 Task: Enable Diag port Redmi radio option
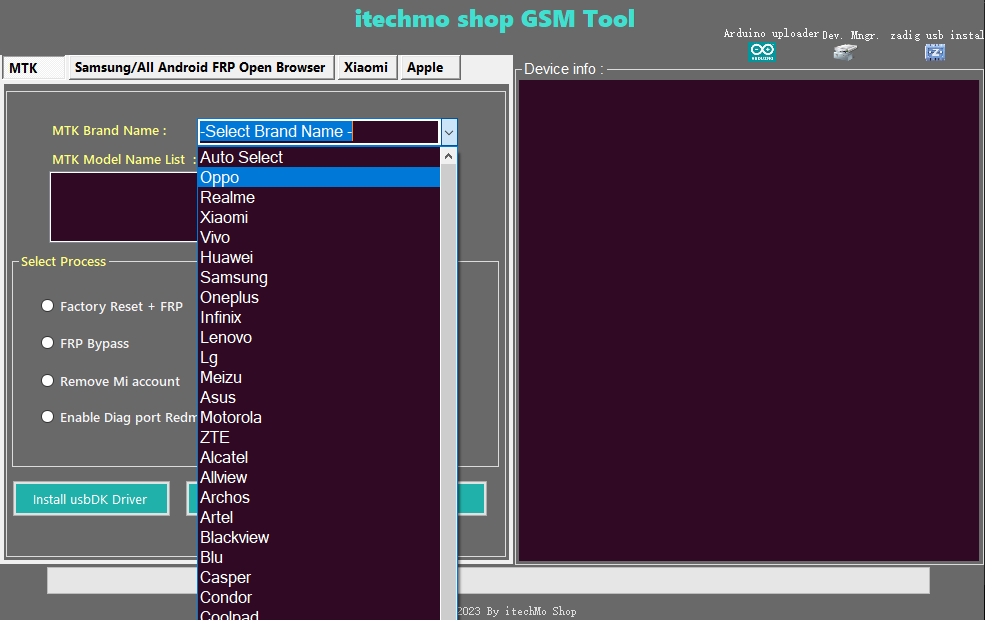[x=47, y=417]
